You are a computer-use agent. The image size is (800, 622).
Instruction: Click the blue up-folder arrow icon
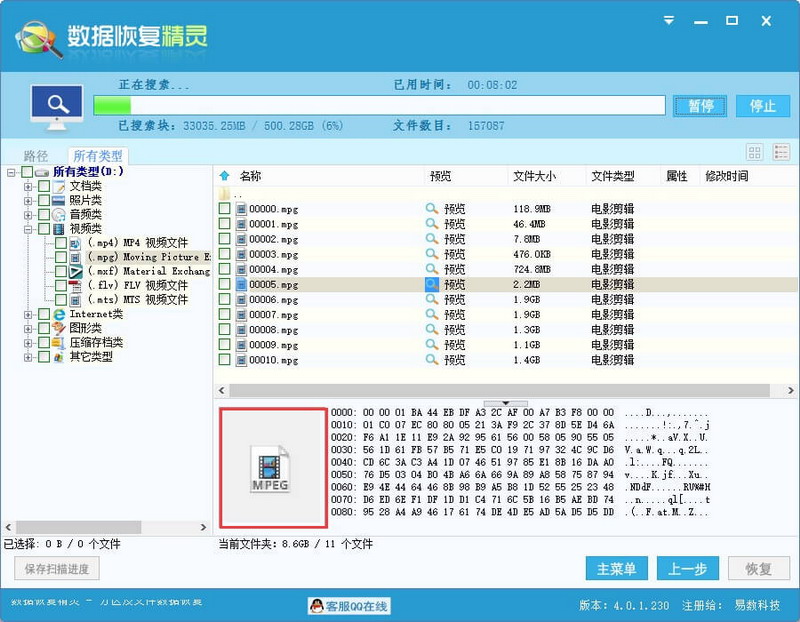point(224,176)
